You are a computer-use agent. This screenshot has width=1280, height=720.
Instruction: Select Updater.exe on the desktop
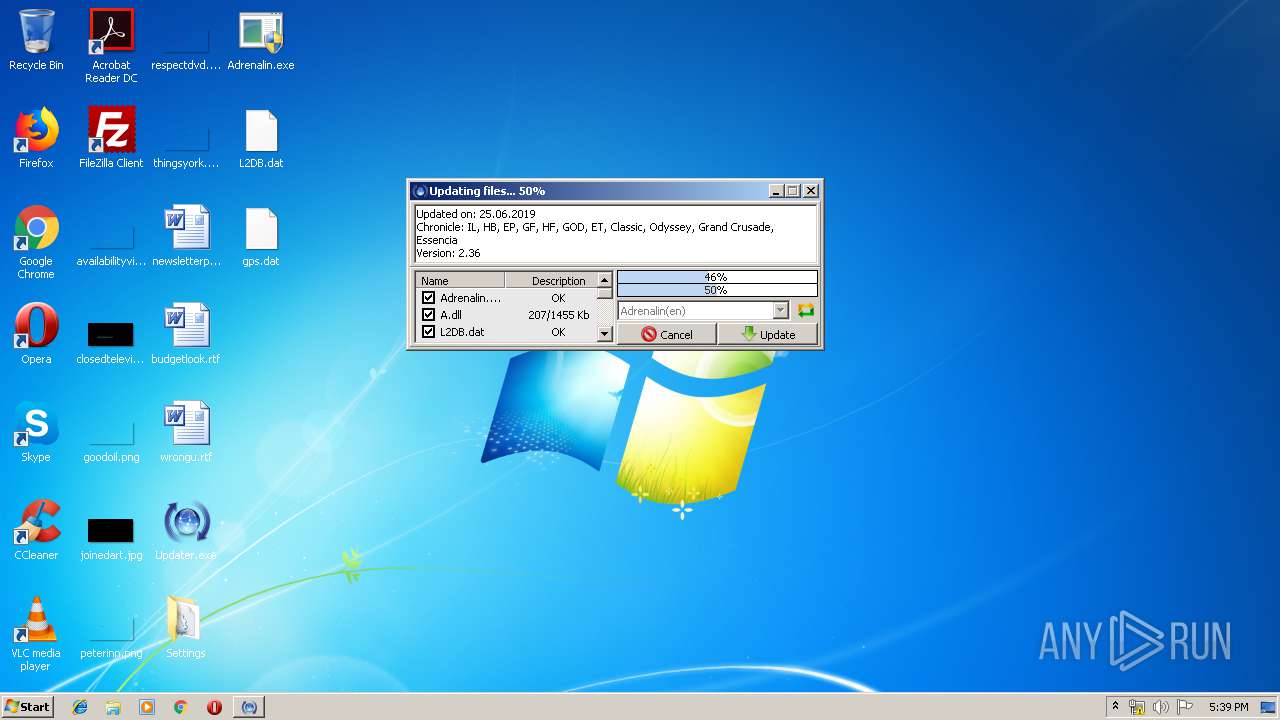(186, 531)
